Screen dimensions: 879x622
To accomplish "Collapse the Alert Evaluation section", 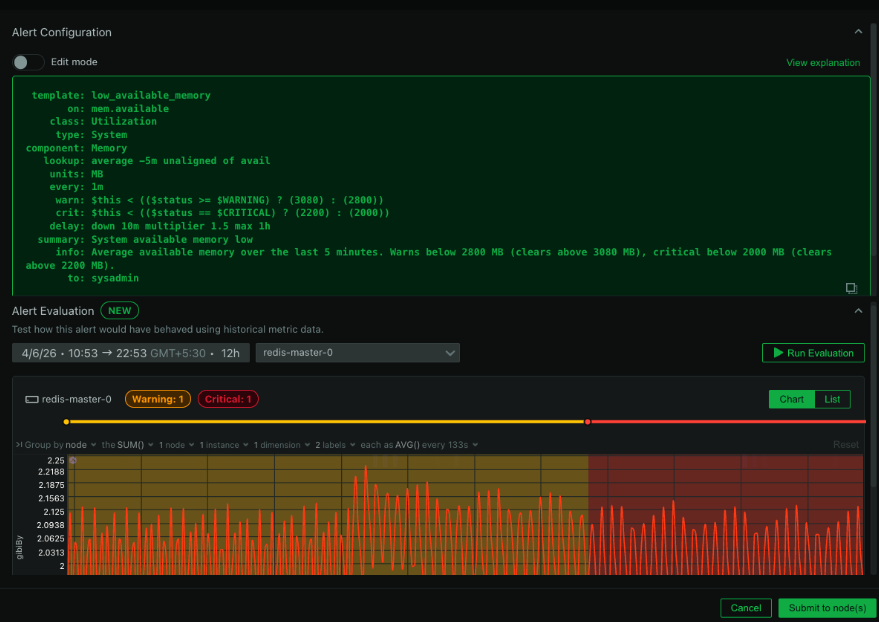I will pyautogui.click(x=858, y=311).
